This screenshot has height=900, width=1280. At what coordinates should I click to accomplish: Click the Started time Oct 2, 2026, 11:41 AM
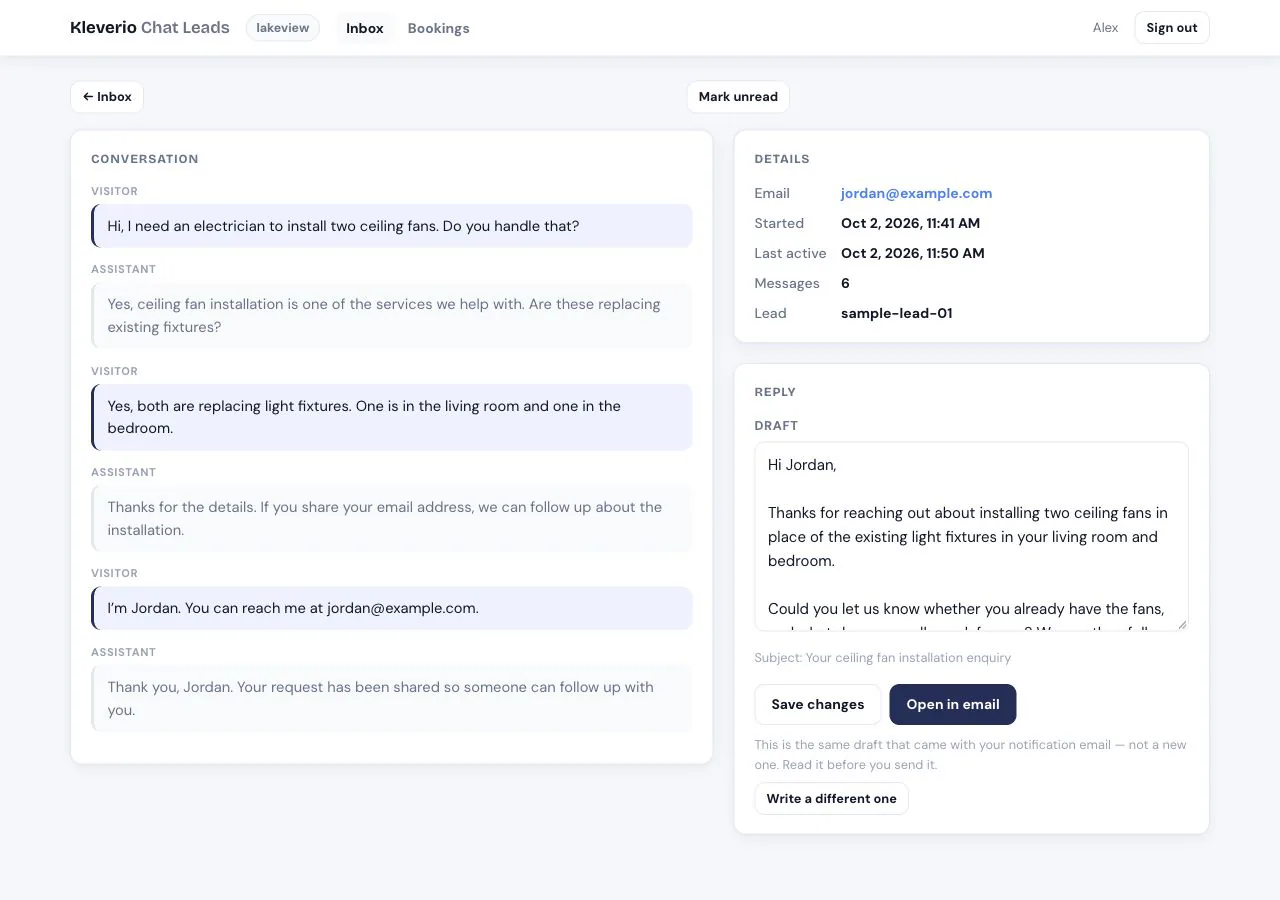pyautogui.click(x=911, y=223)
